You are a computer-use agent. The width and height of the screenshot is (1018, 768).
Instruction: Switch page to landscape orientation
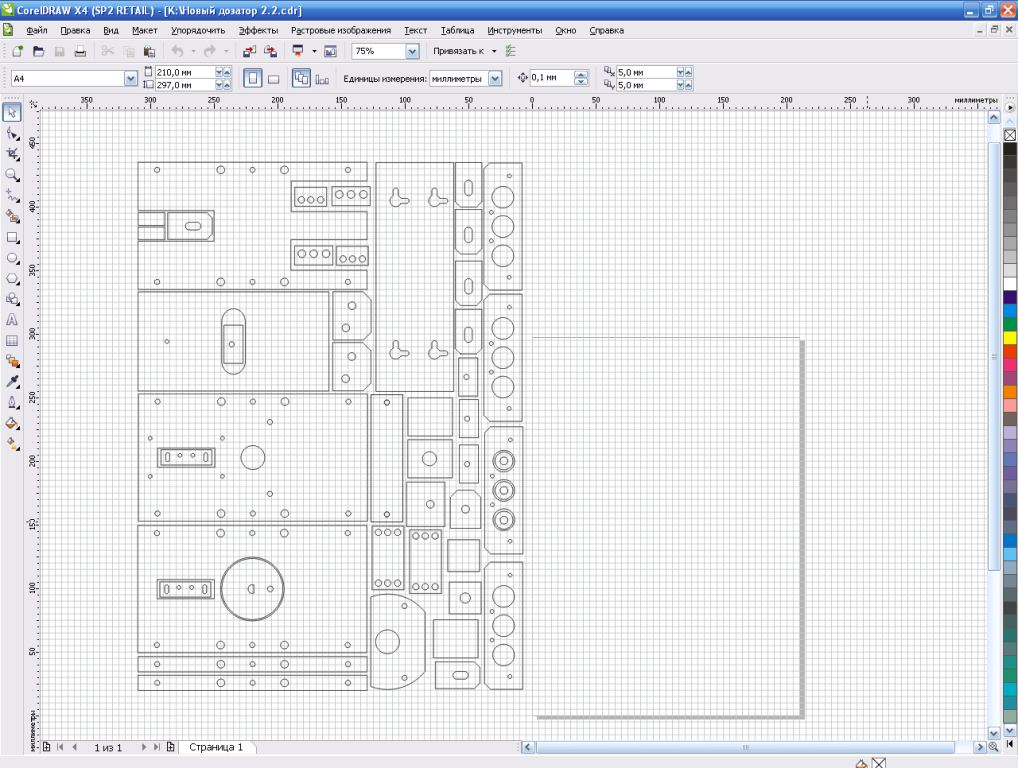tap(272, 78)
